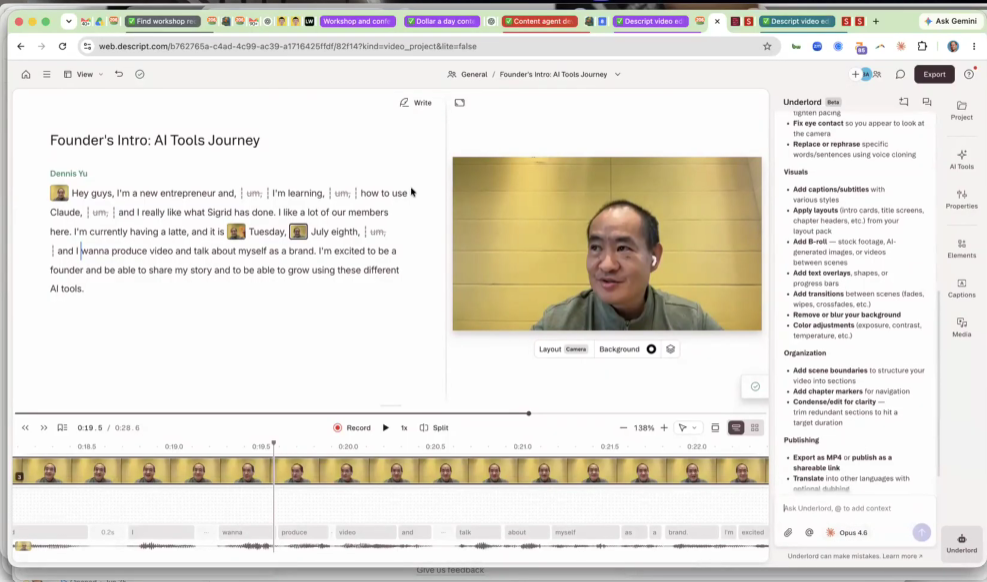Toggle the grid storyboard view button
The image size is (987, 582).
tap(755, 428)
